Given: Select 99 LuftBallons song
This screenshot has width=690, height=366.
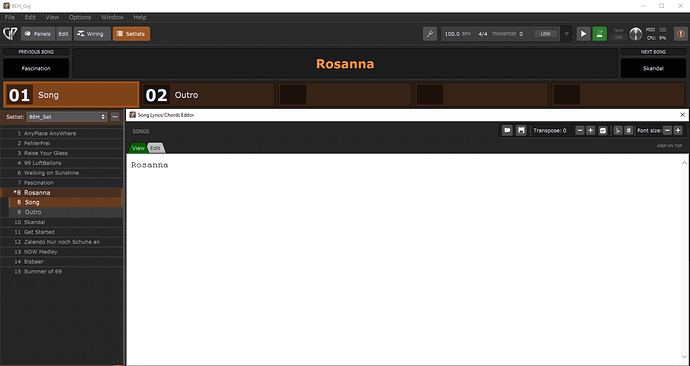Looking at the screenshot, I should [x=62, y=163].
